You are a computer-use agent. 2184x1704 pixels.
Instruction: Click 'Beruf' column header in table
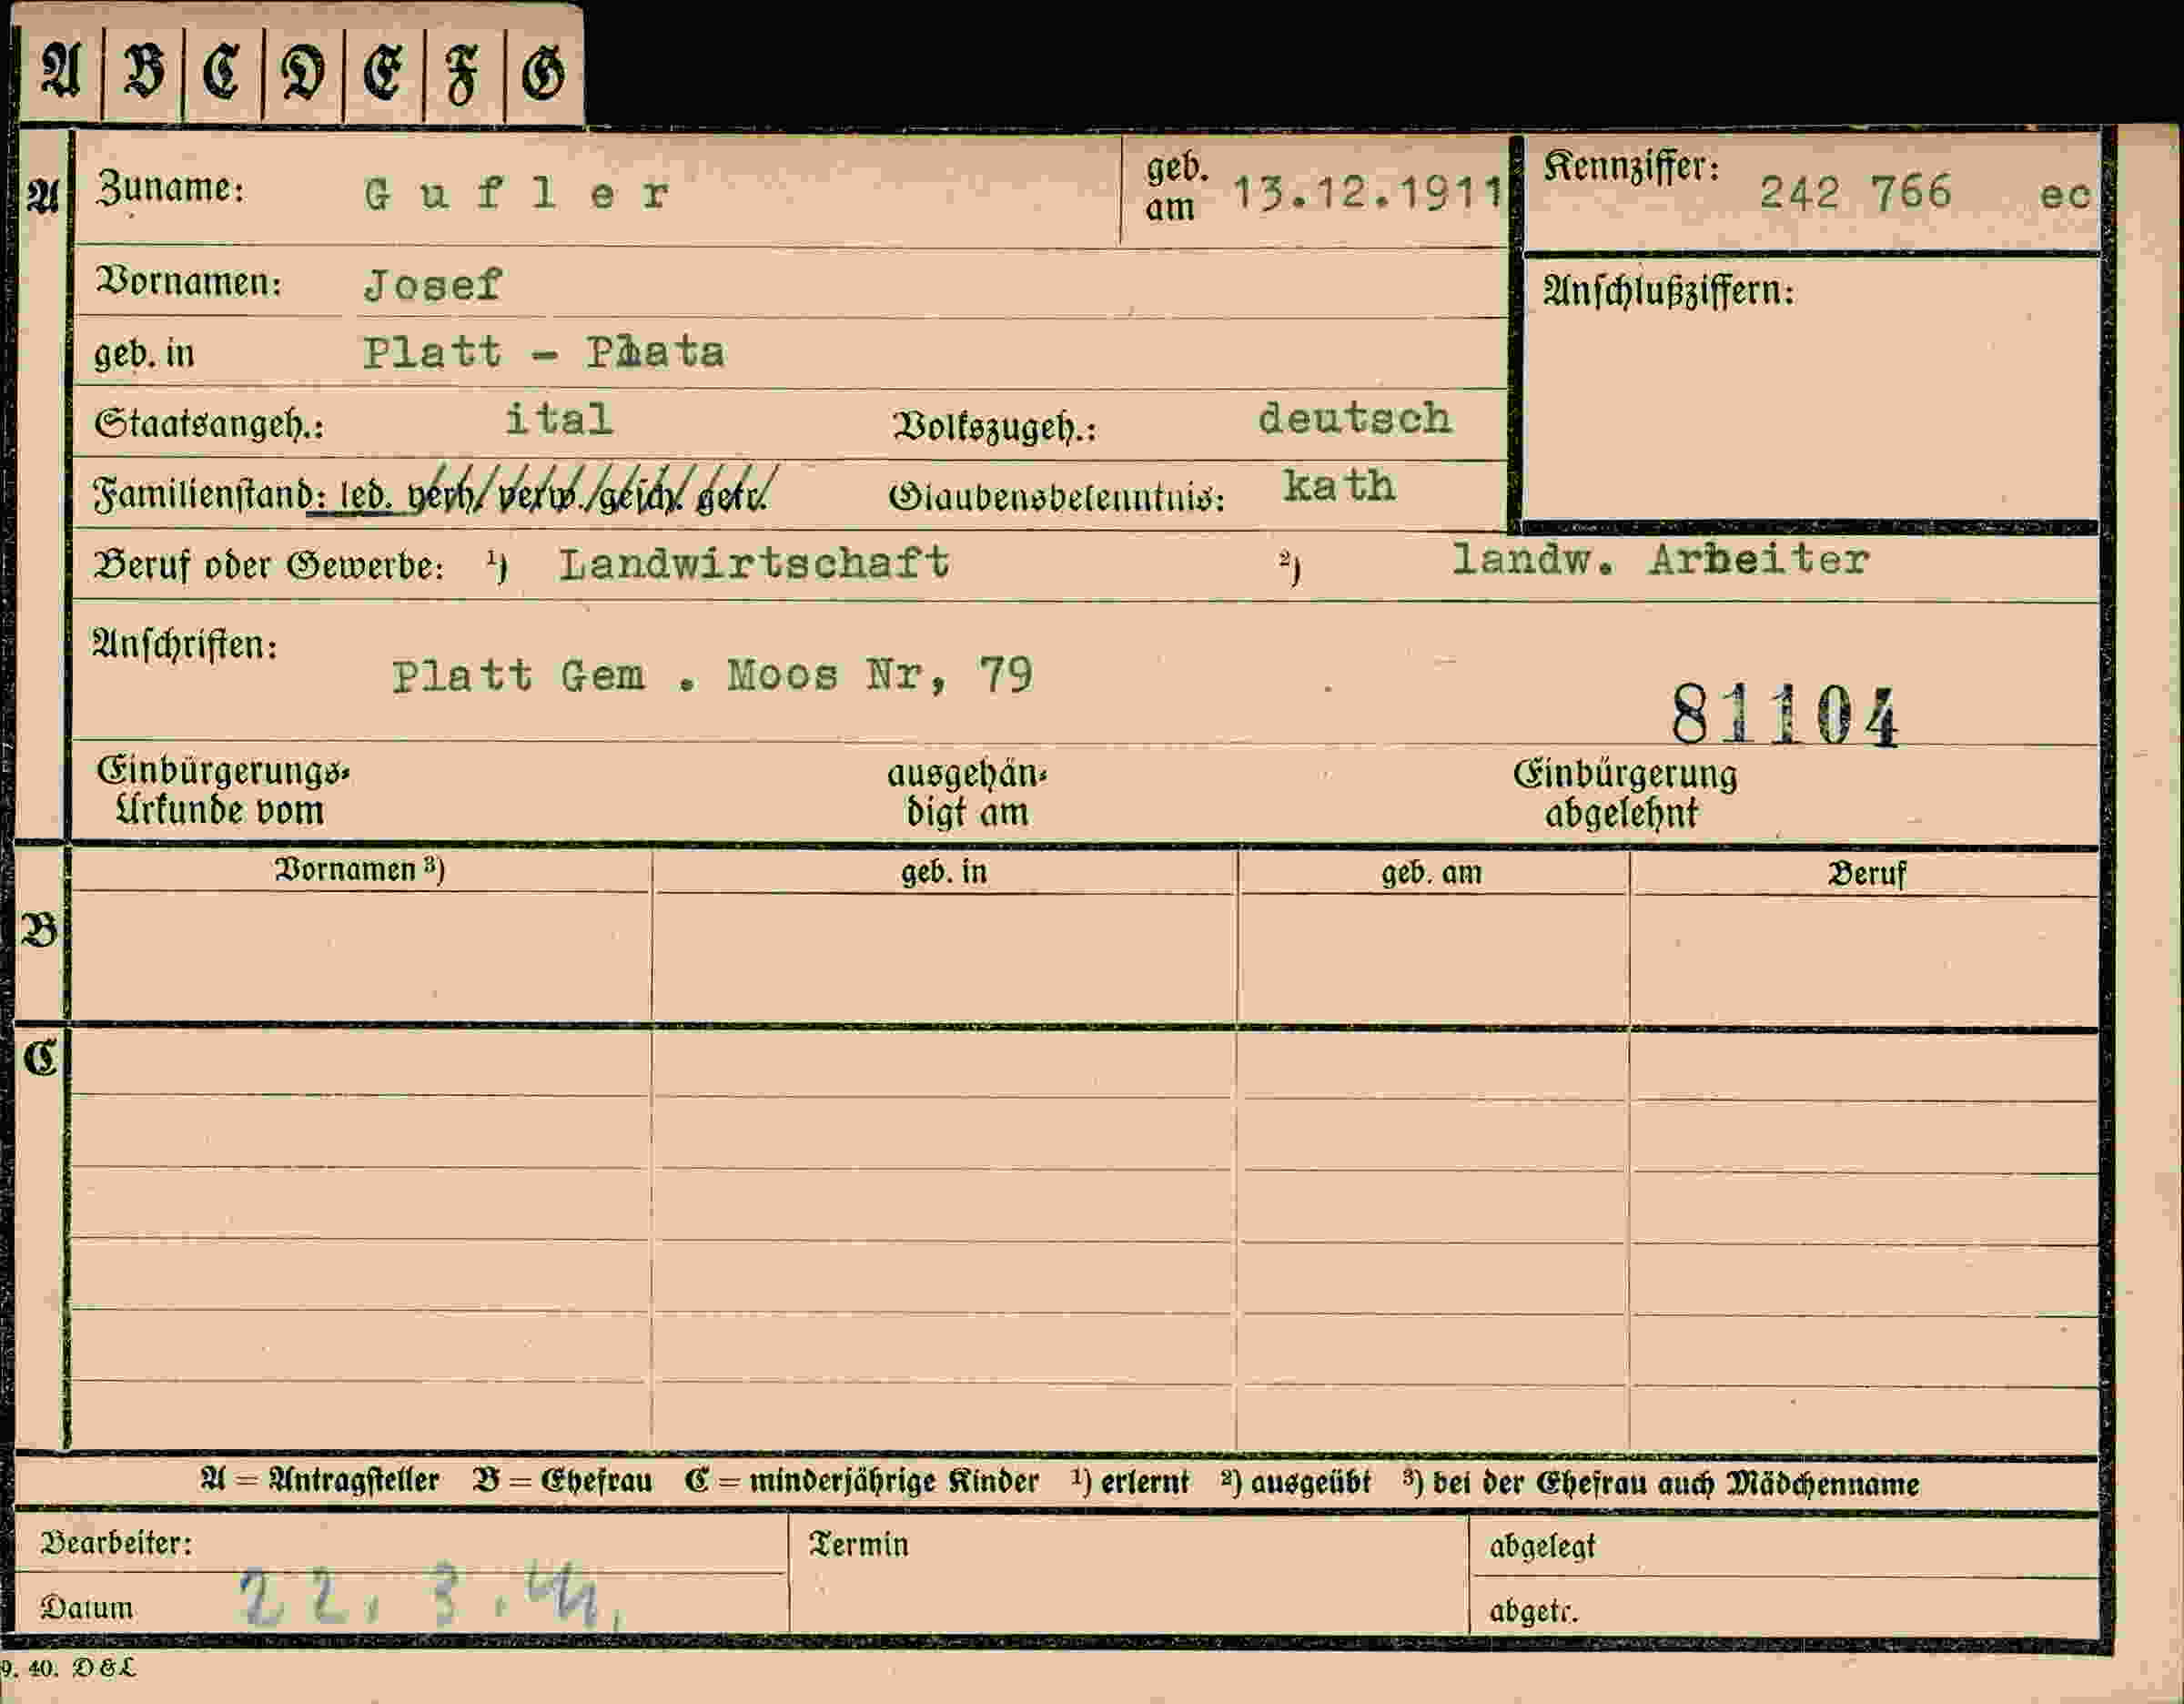pos(1867,874)
